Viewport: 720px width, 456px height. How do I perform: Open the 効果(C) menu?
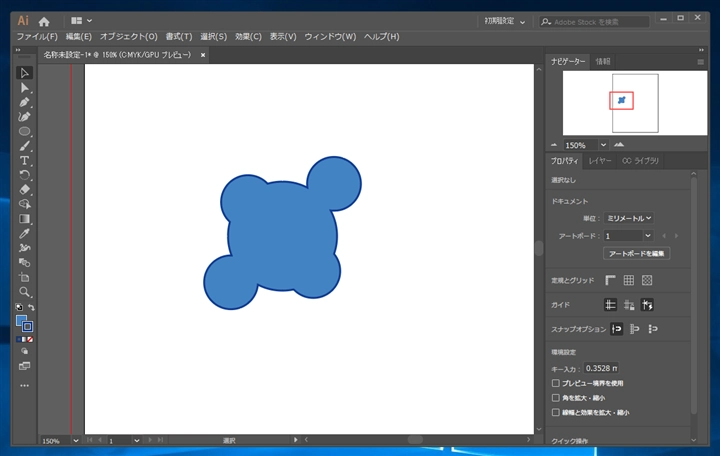pos(248,36)
